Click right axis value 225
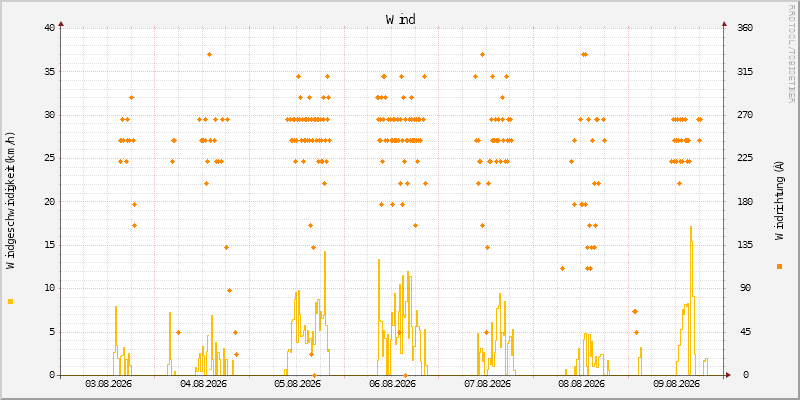This screenshot has width=800, height=400. click(745, 158)
